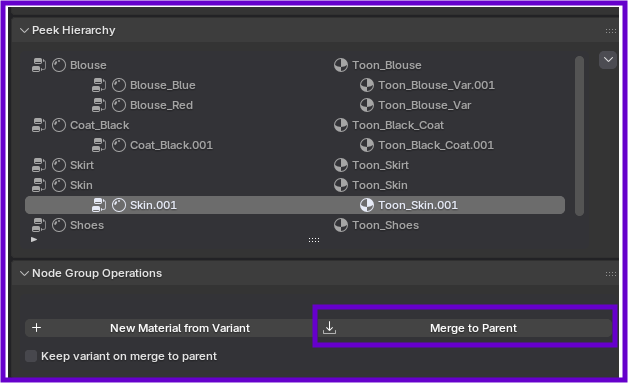Select the Coat_Black.001 row name

171,145
